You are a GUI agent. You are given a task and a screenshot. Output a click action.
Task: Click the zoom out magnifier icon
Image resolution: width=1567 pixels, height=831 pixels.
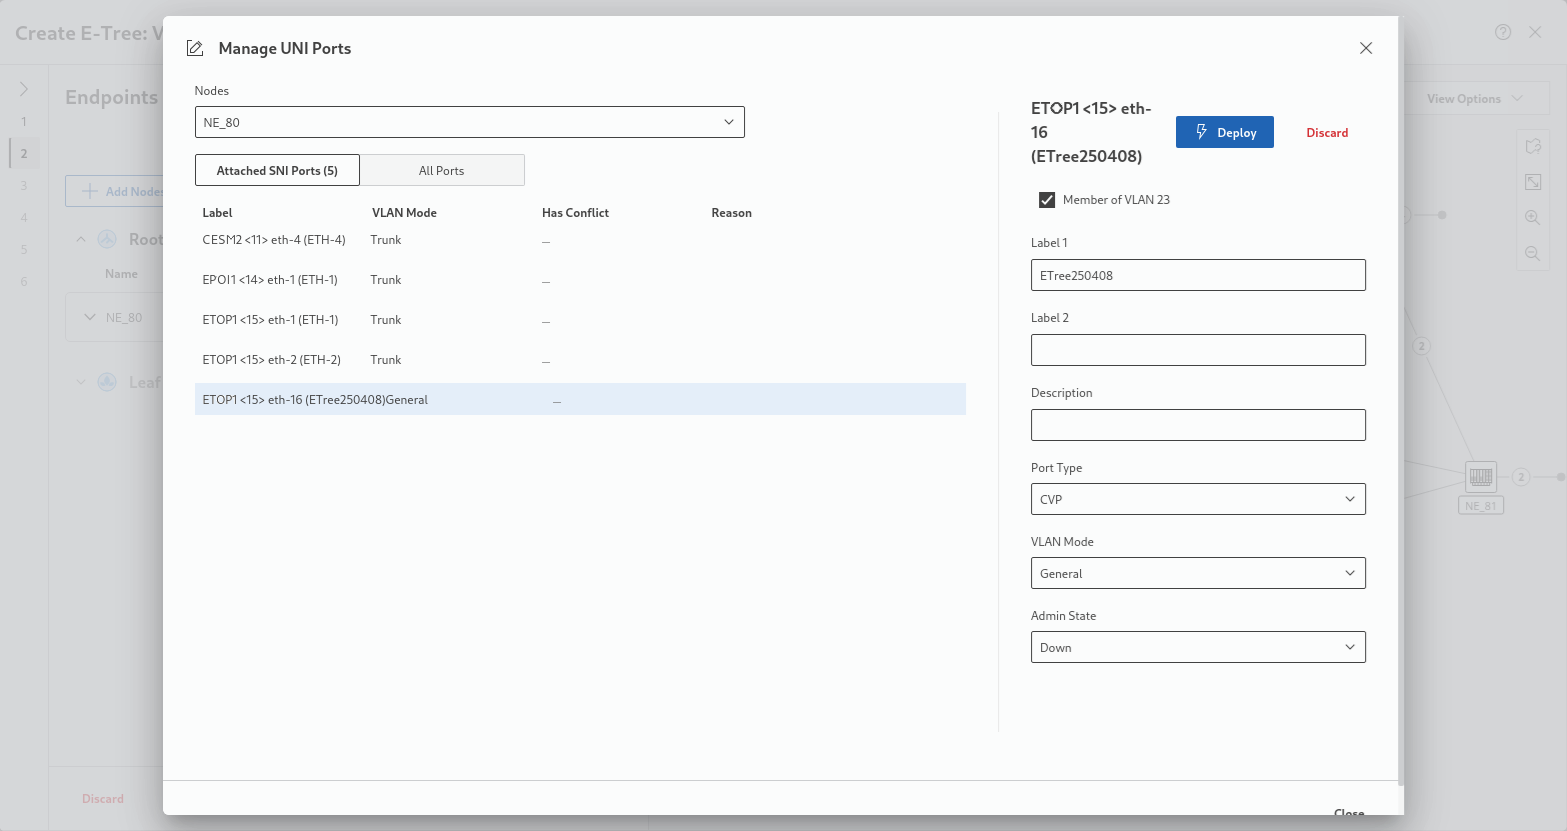[1532, 253]
